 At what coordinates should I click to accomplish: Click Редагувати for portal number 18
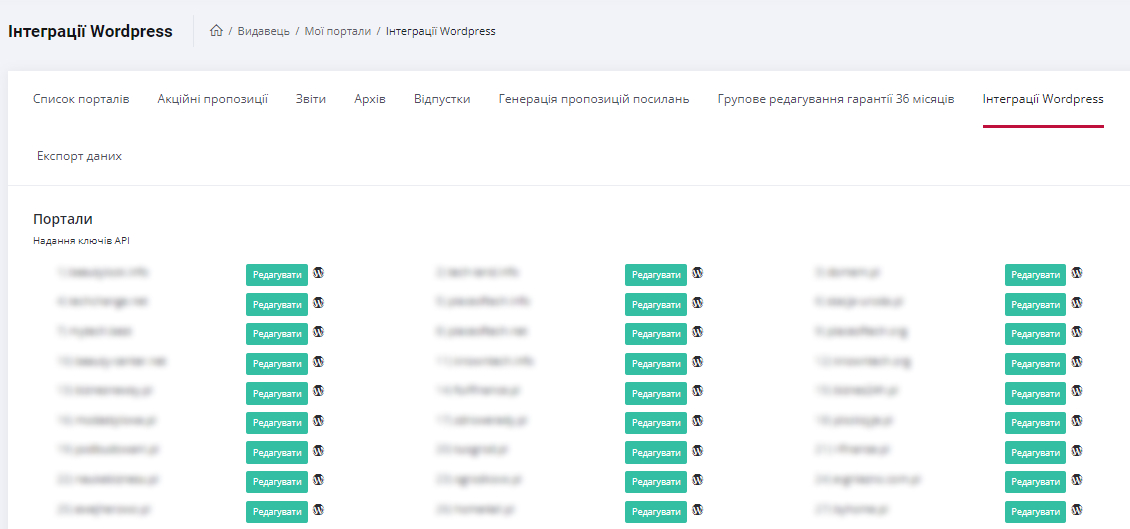1036,422
